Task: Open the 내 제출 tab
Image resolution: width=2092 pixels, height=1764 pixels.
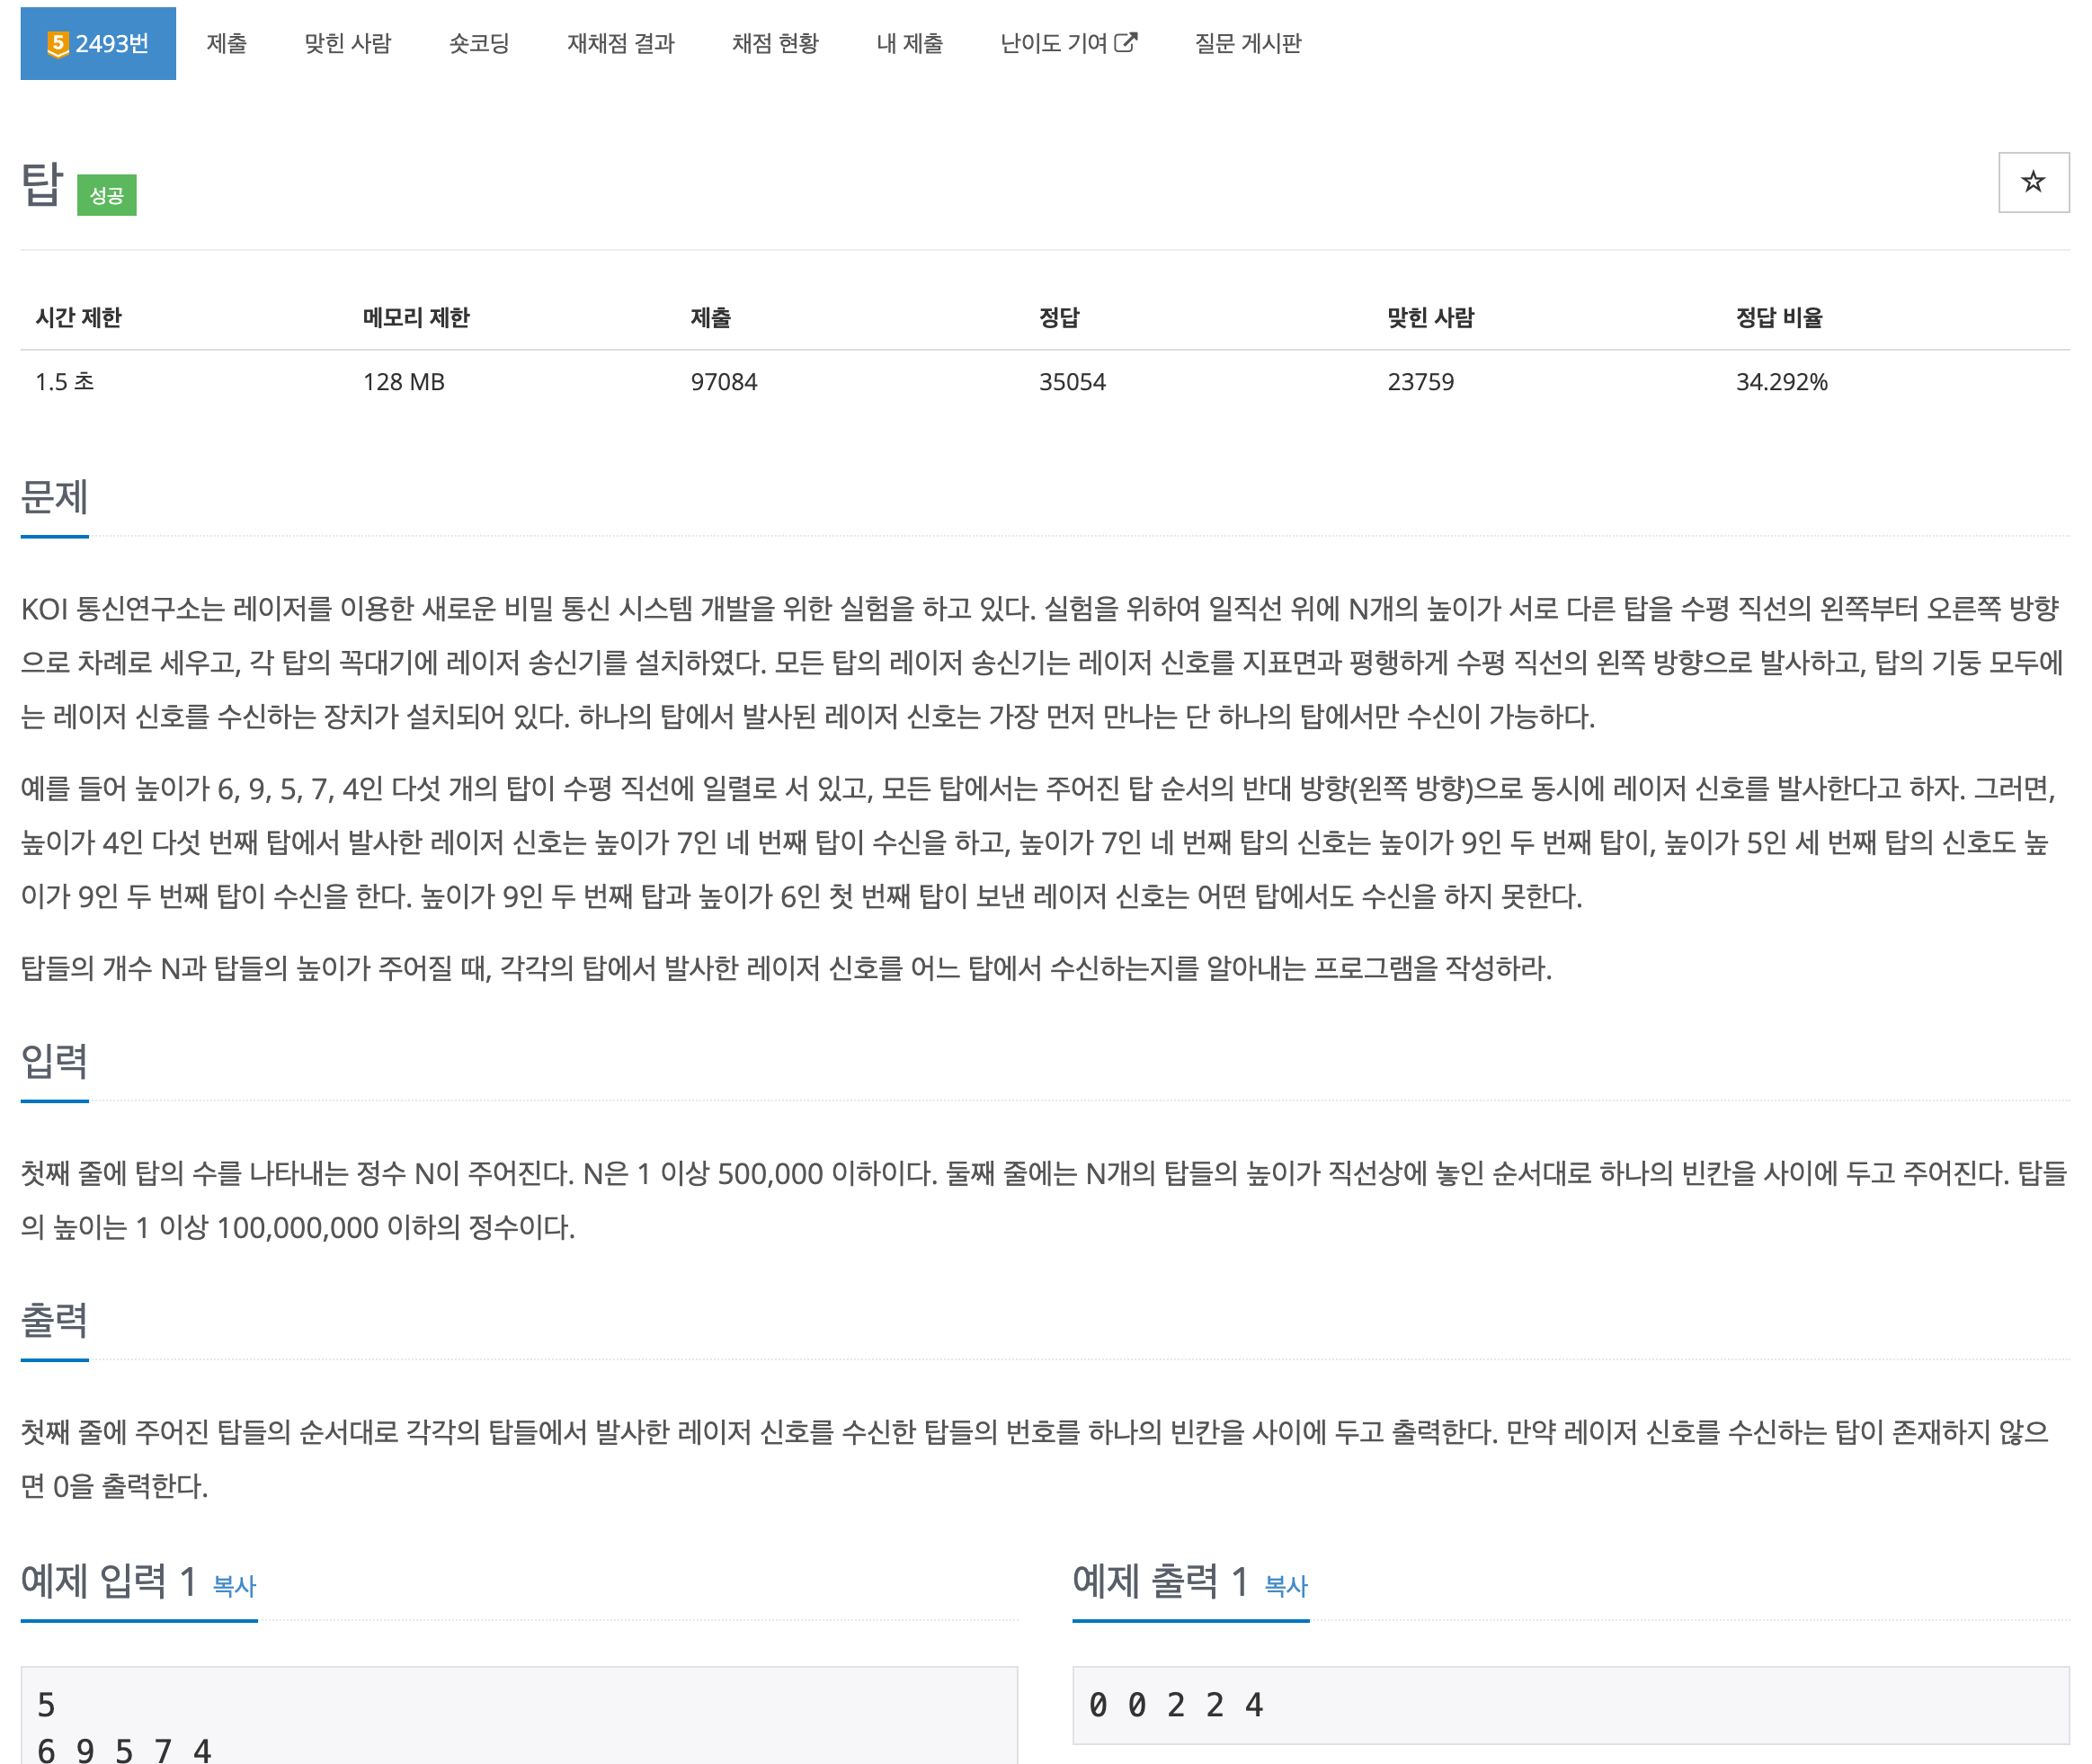Action: click(x=909, y=44)
